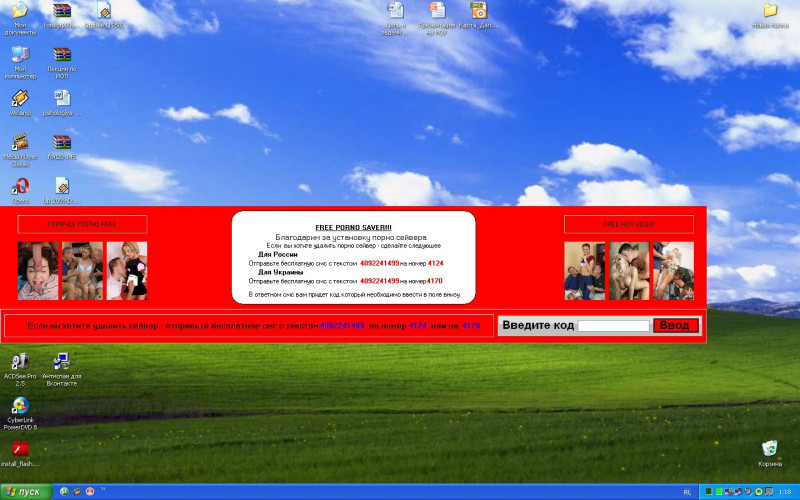Click the Opera quick launch icon

[x=90, y=492]
